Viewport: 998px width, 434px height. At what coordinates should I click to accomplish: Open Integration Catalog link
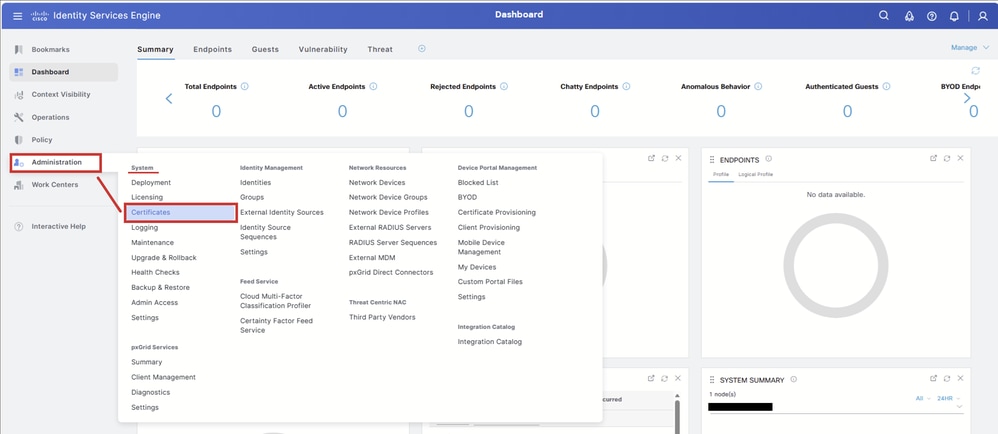pos(489,342)
